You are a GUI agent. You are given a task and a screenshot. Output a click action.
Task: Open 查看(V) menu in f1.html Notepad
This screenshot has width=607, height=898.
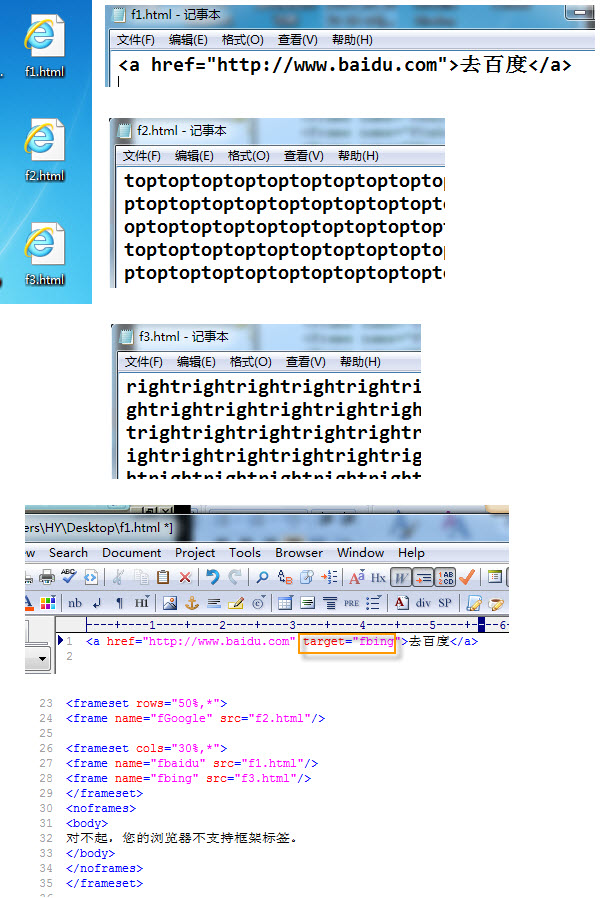coord(297,40)
